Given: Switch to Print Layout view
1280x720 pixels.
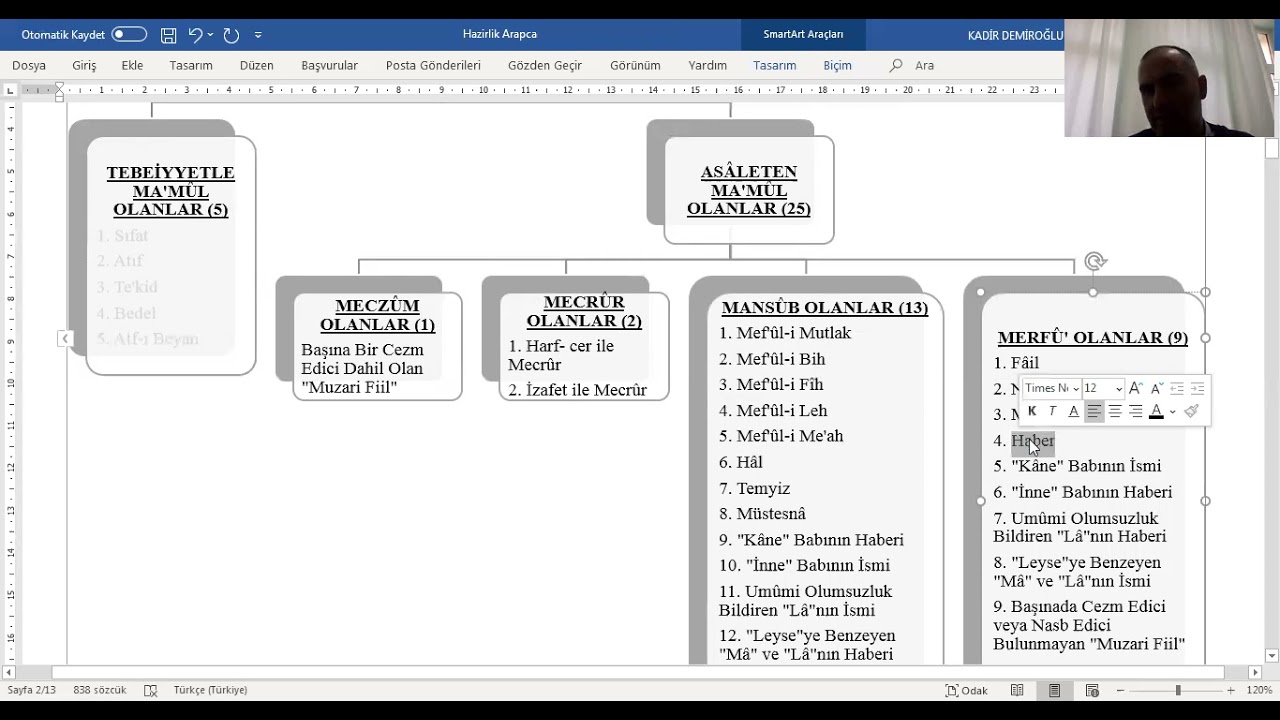Looking at the screenshot, I should tap(1054, 690).
